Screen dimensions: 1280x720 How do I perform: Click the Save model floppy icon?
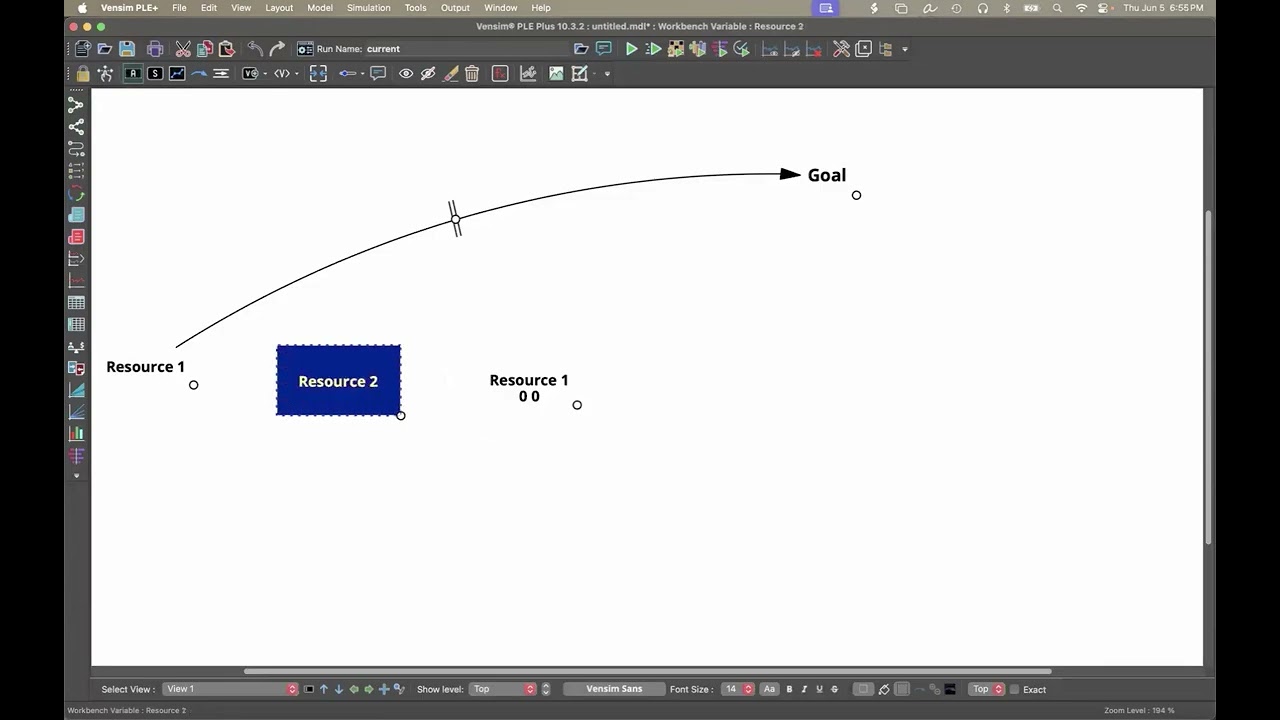click(127, 48)
